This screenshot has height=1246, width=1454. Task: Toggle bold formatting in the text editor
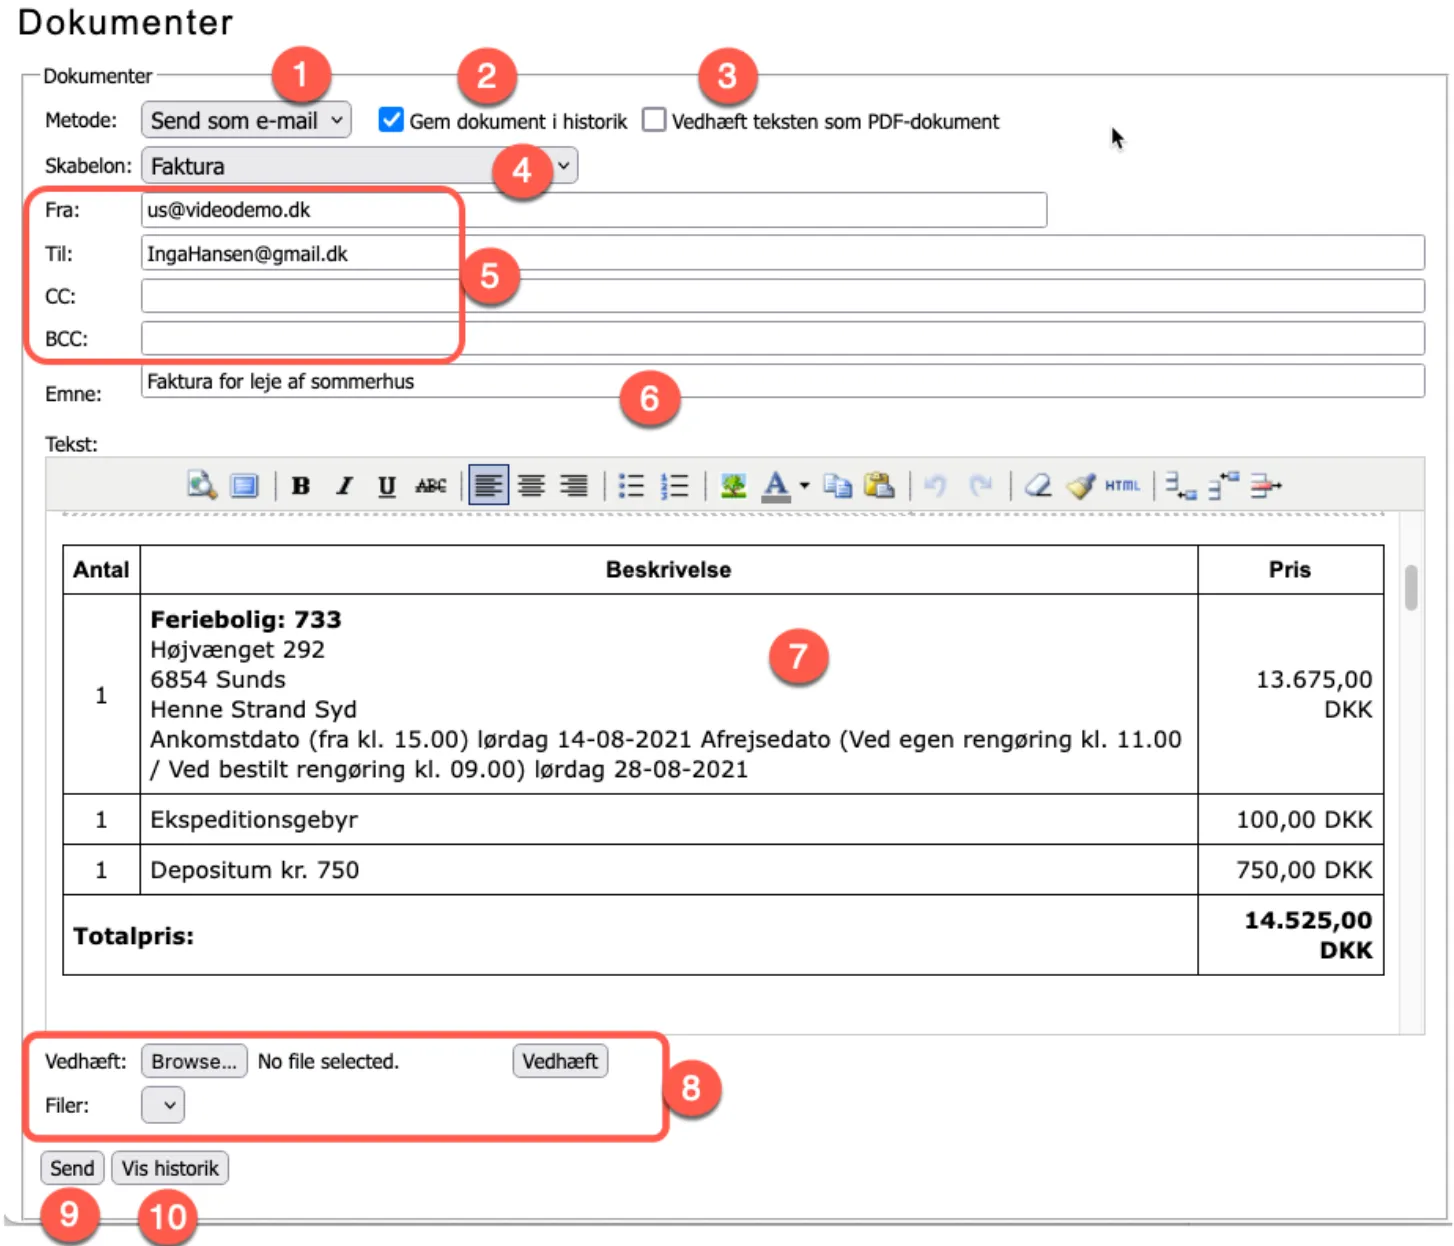tap(300, 486)
